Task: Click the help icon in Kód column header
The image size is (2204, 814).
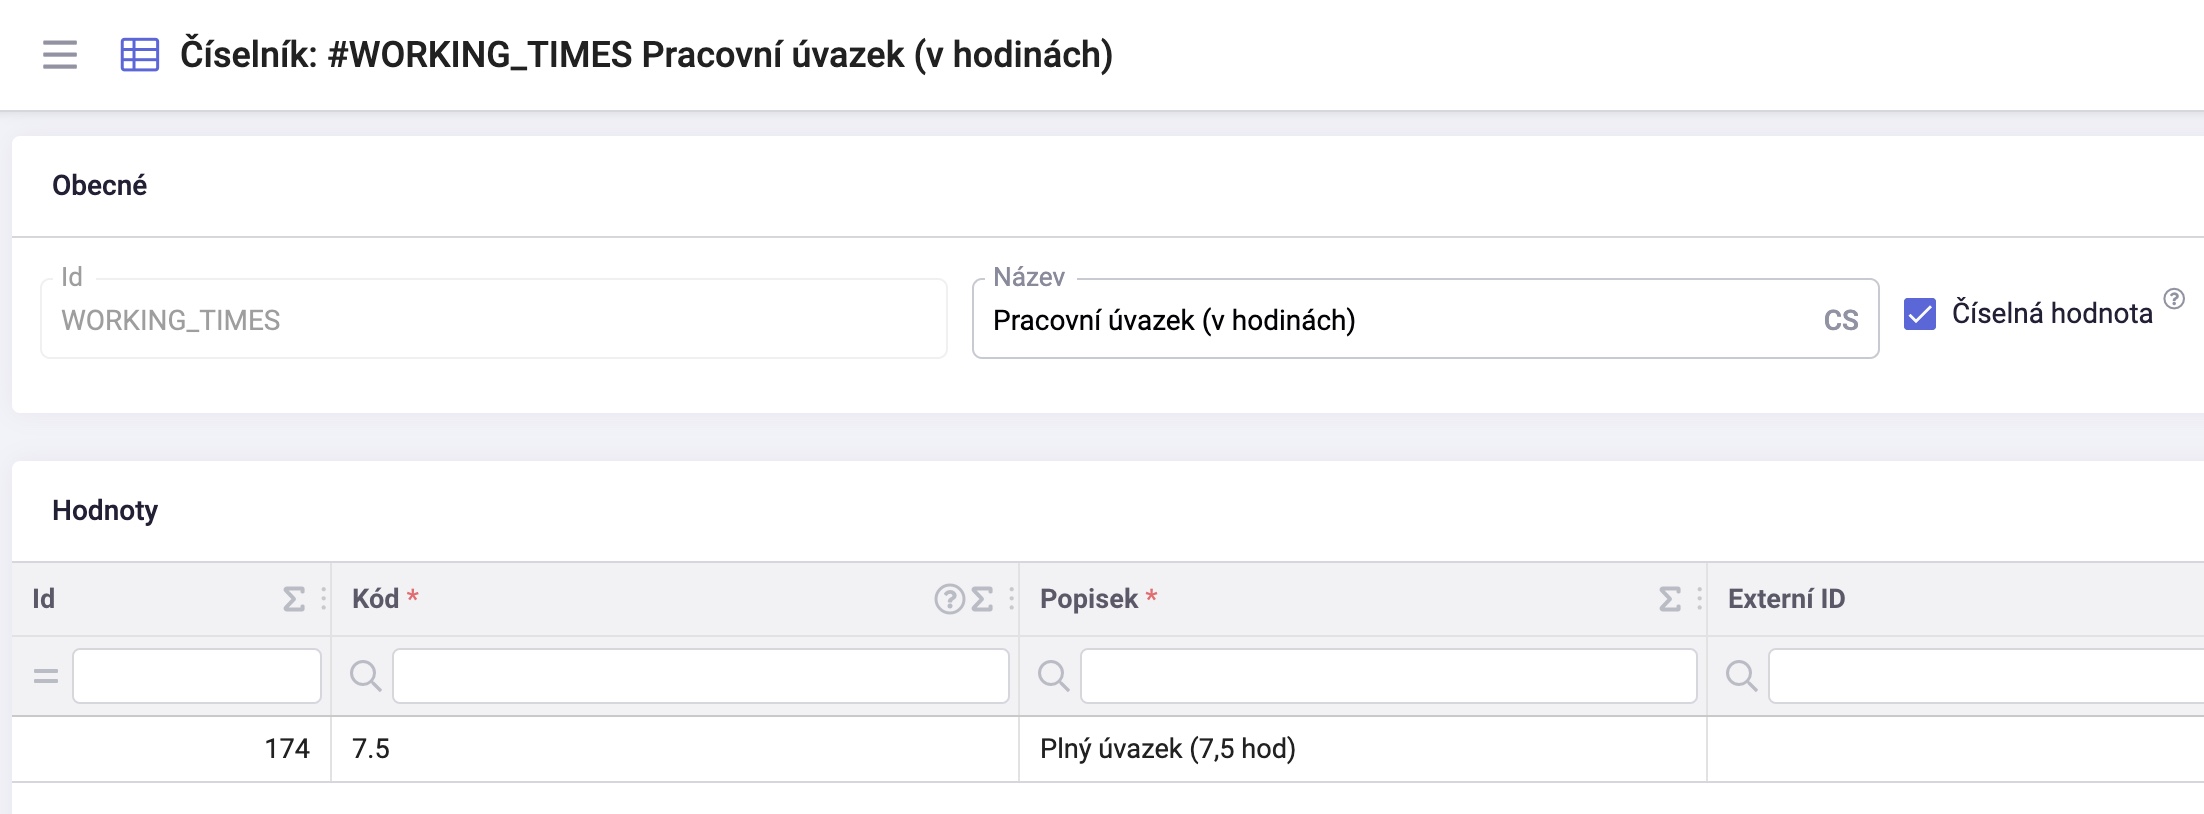Action: pos(949,599)
